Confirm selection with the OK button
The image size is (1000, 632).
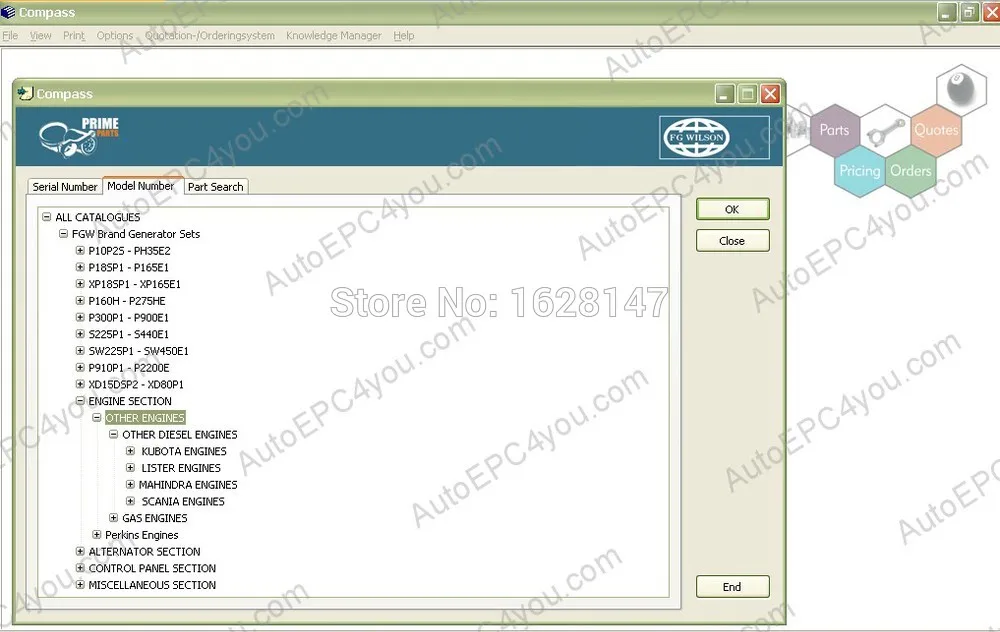tap(732, 209)
